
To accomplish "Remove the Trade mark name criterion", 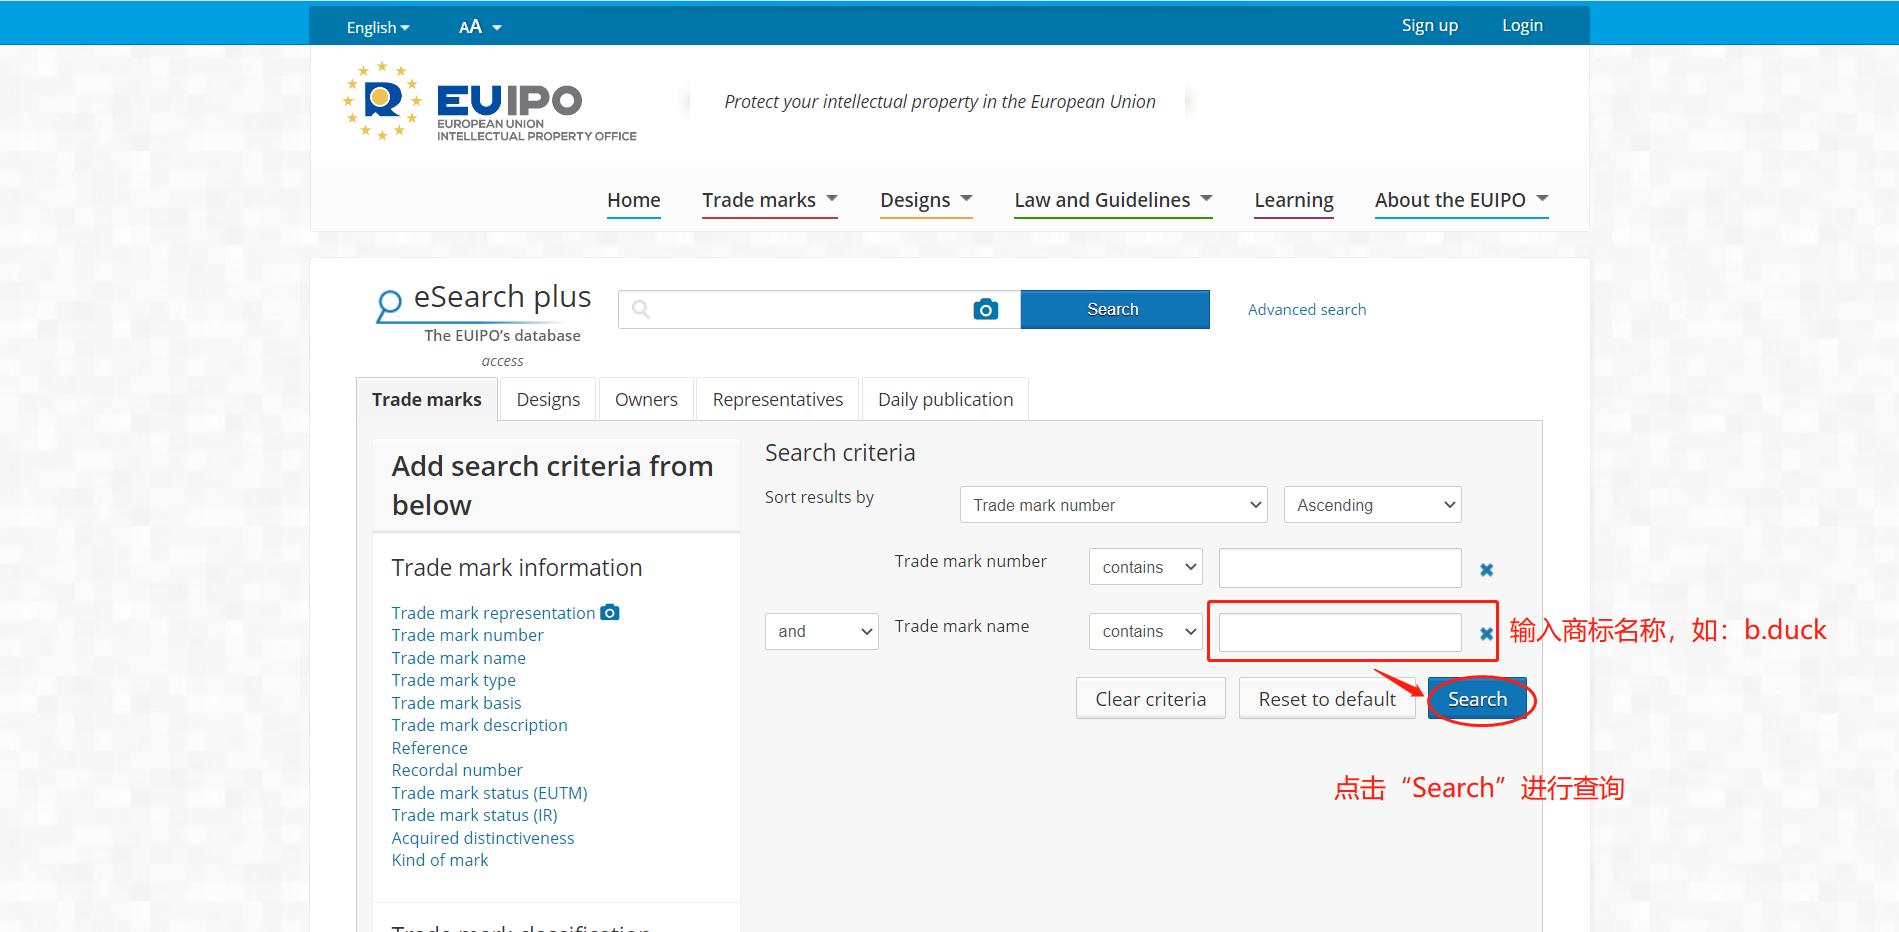I will tap(1486, 633).
